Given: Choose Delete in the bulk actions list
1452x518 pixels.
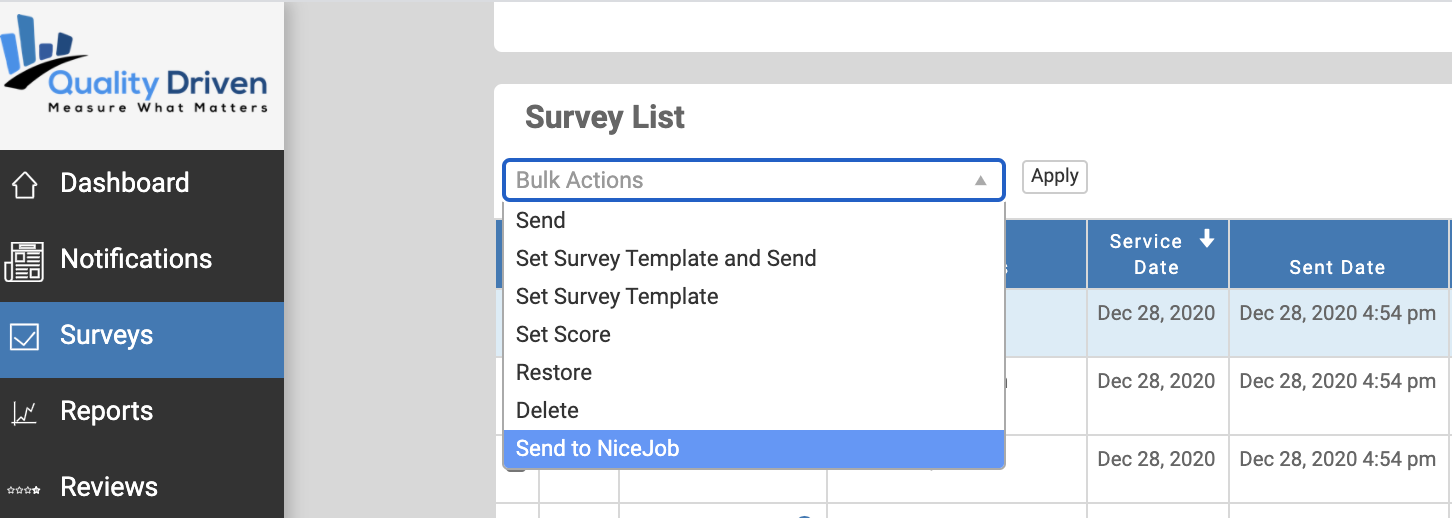Looking at the screenshot, I should (754, 411).
